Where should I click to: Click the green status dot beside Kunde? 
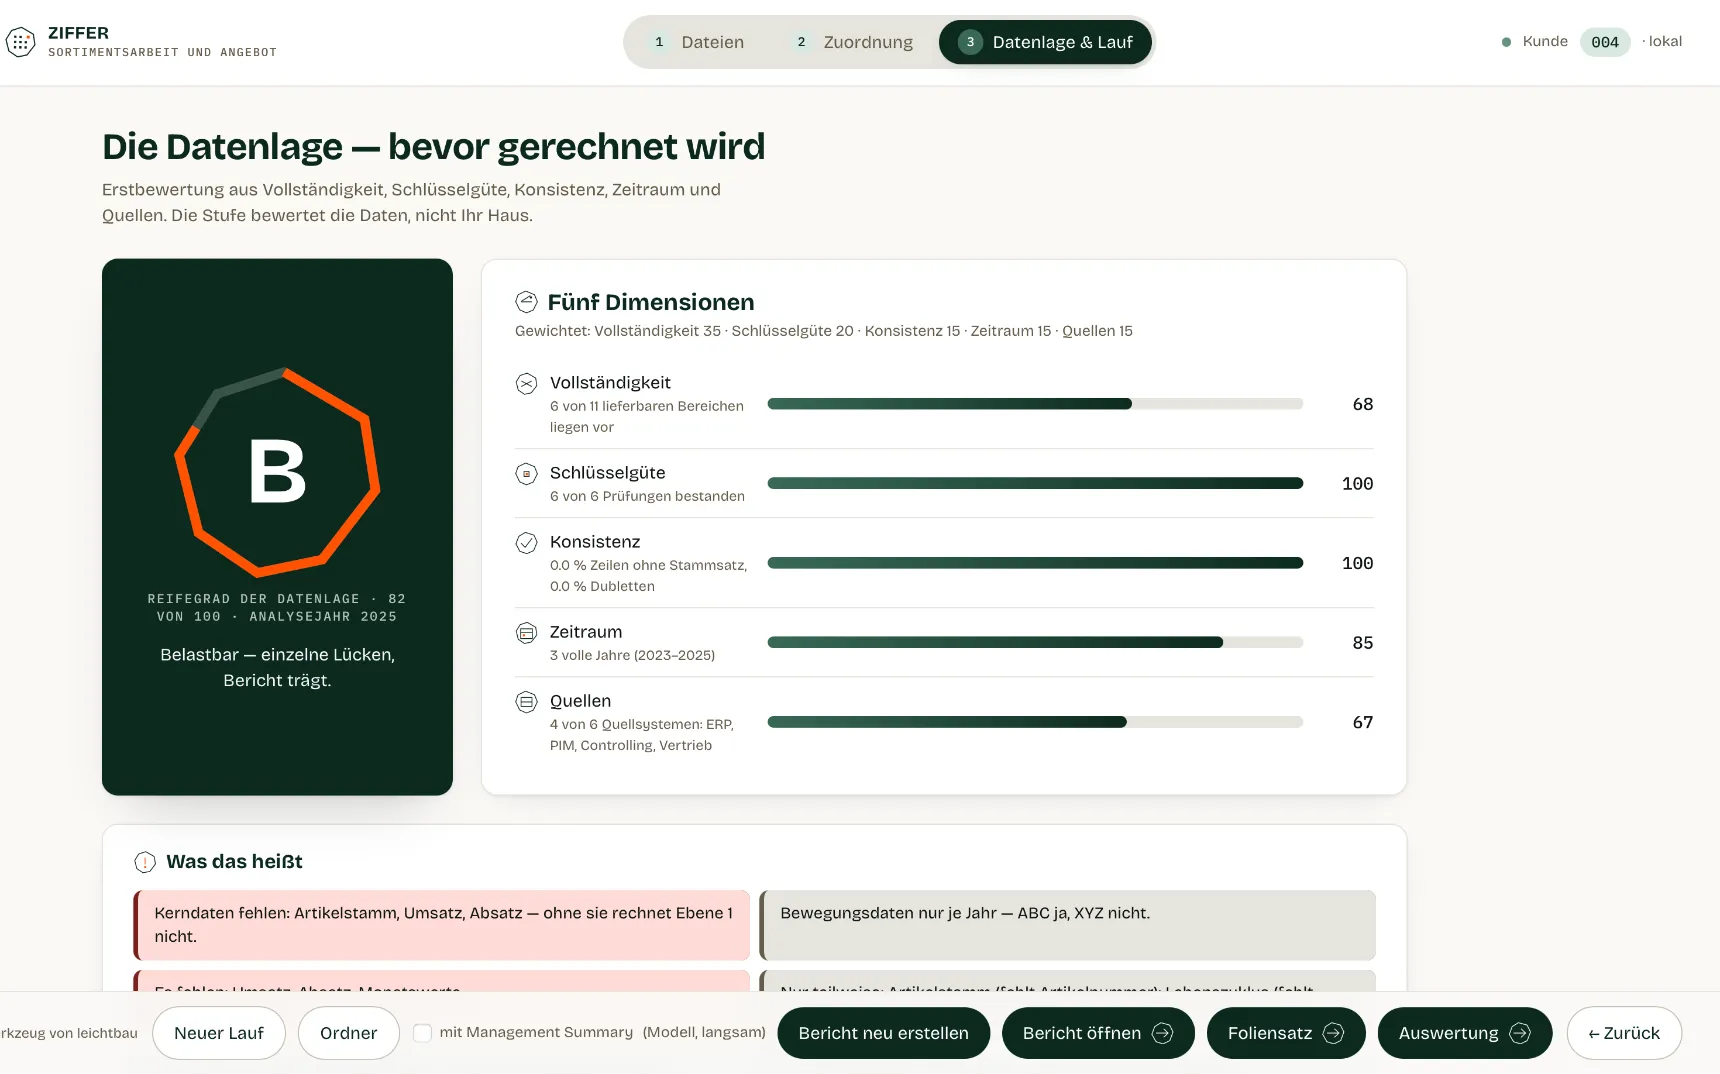1506,42
